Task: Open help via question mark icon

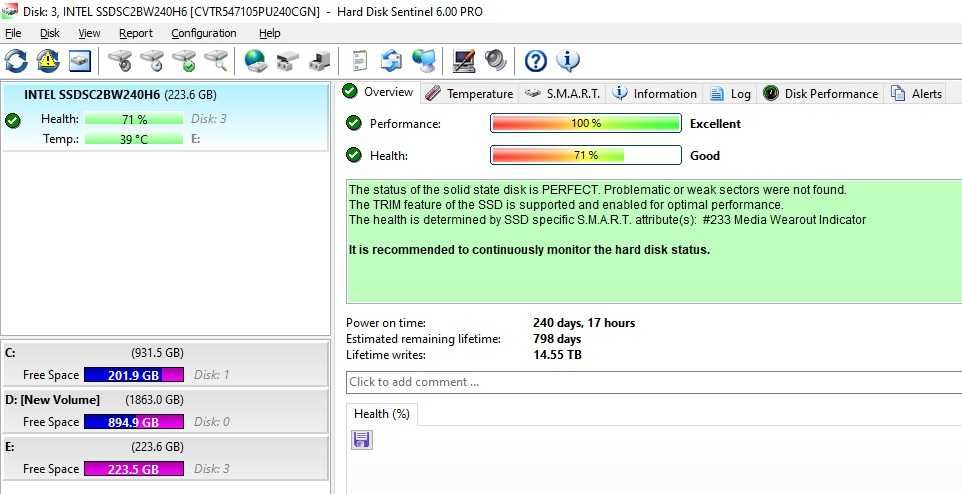Action: point(536,61)
